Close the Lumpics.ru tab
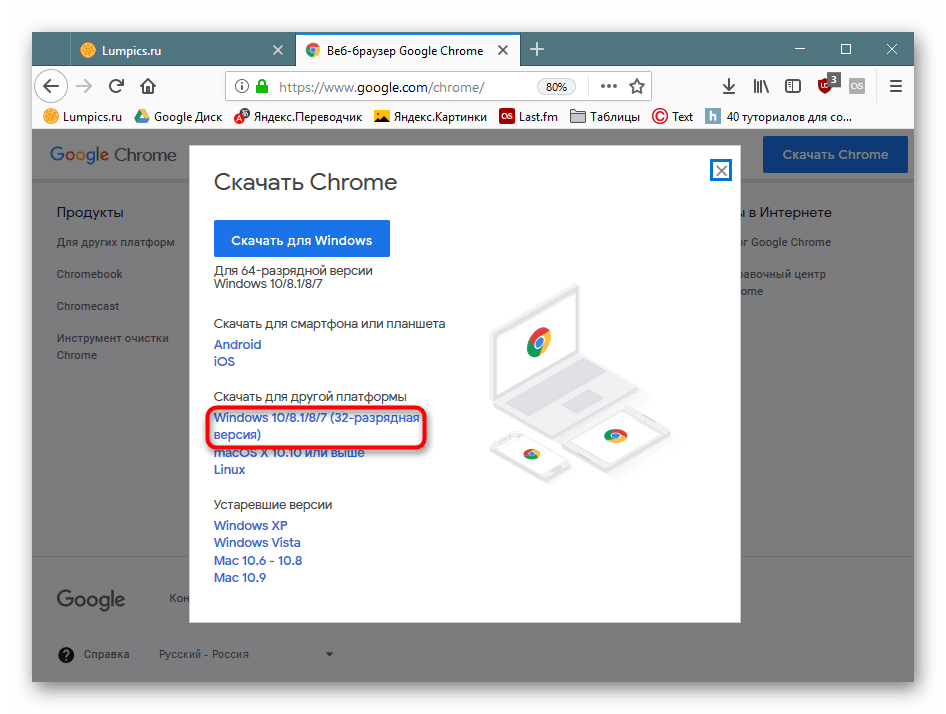This screenshot has height=714, width=946. 278,50
